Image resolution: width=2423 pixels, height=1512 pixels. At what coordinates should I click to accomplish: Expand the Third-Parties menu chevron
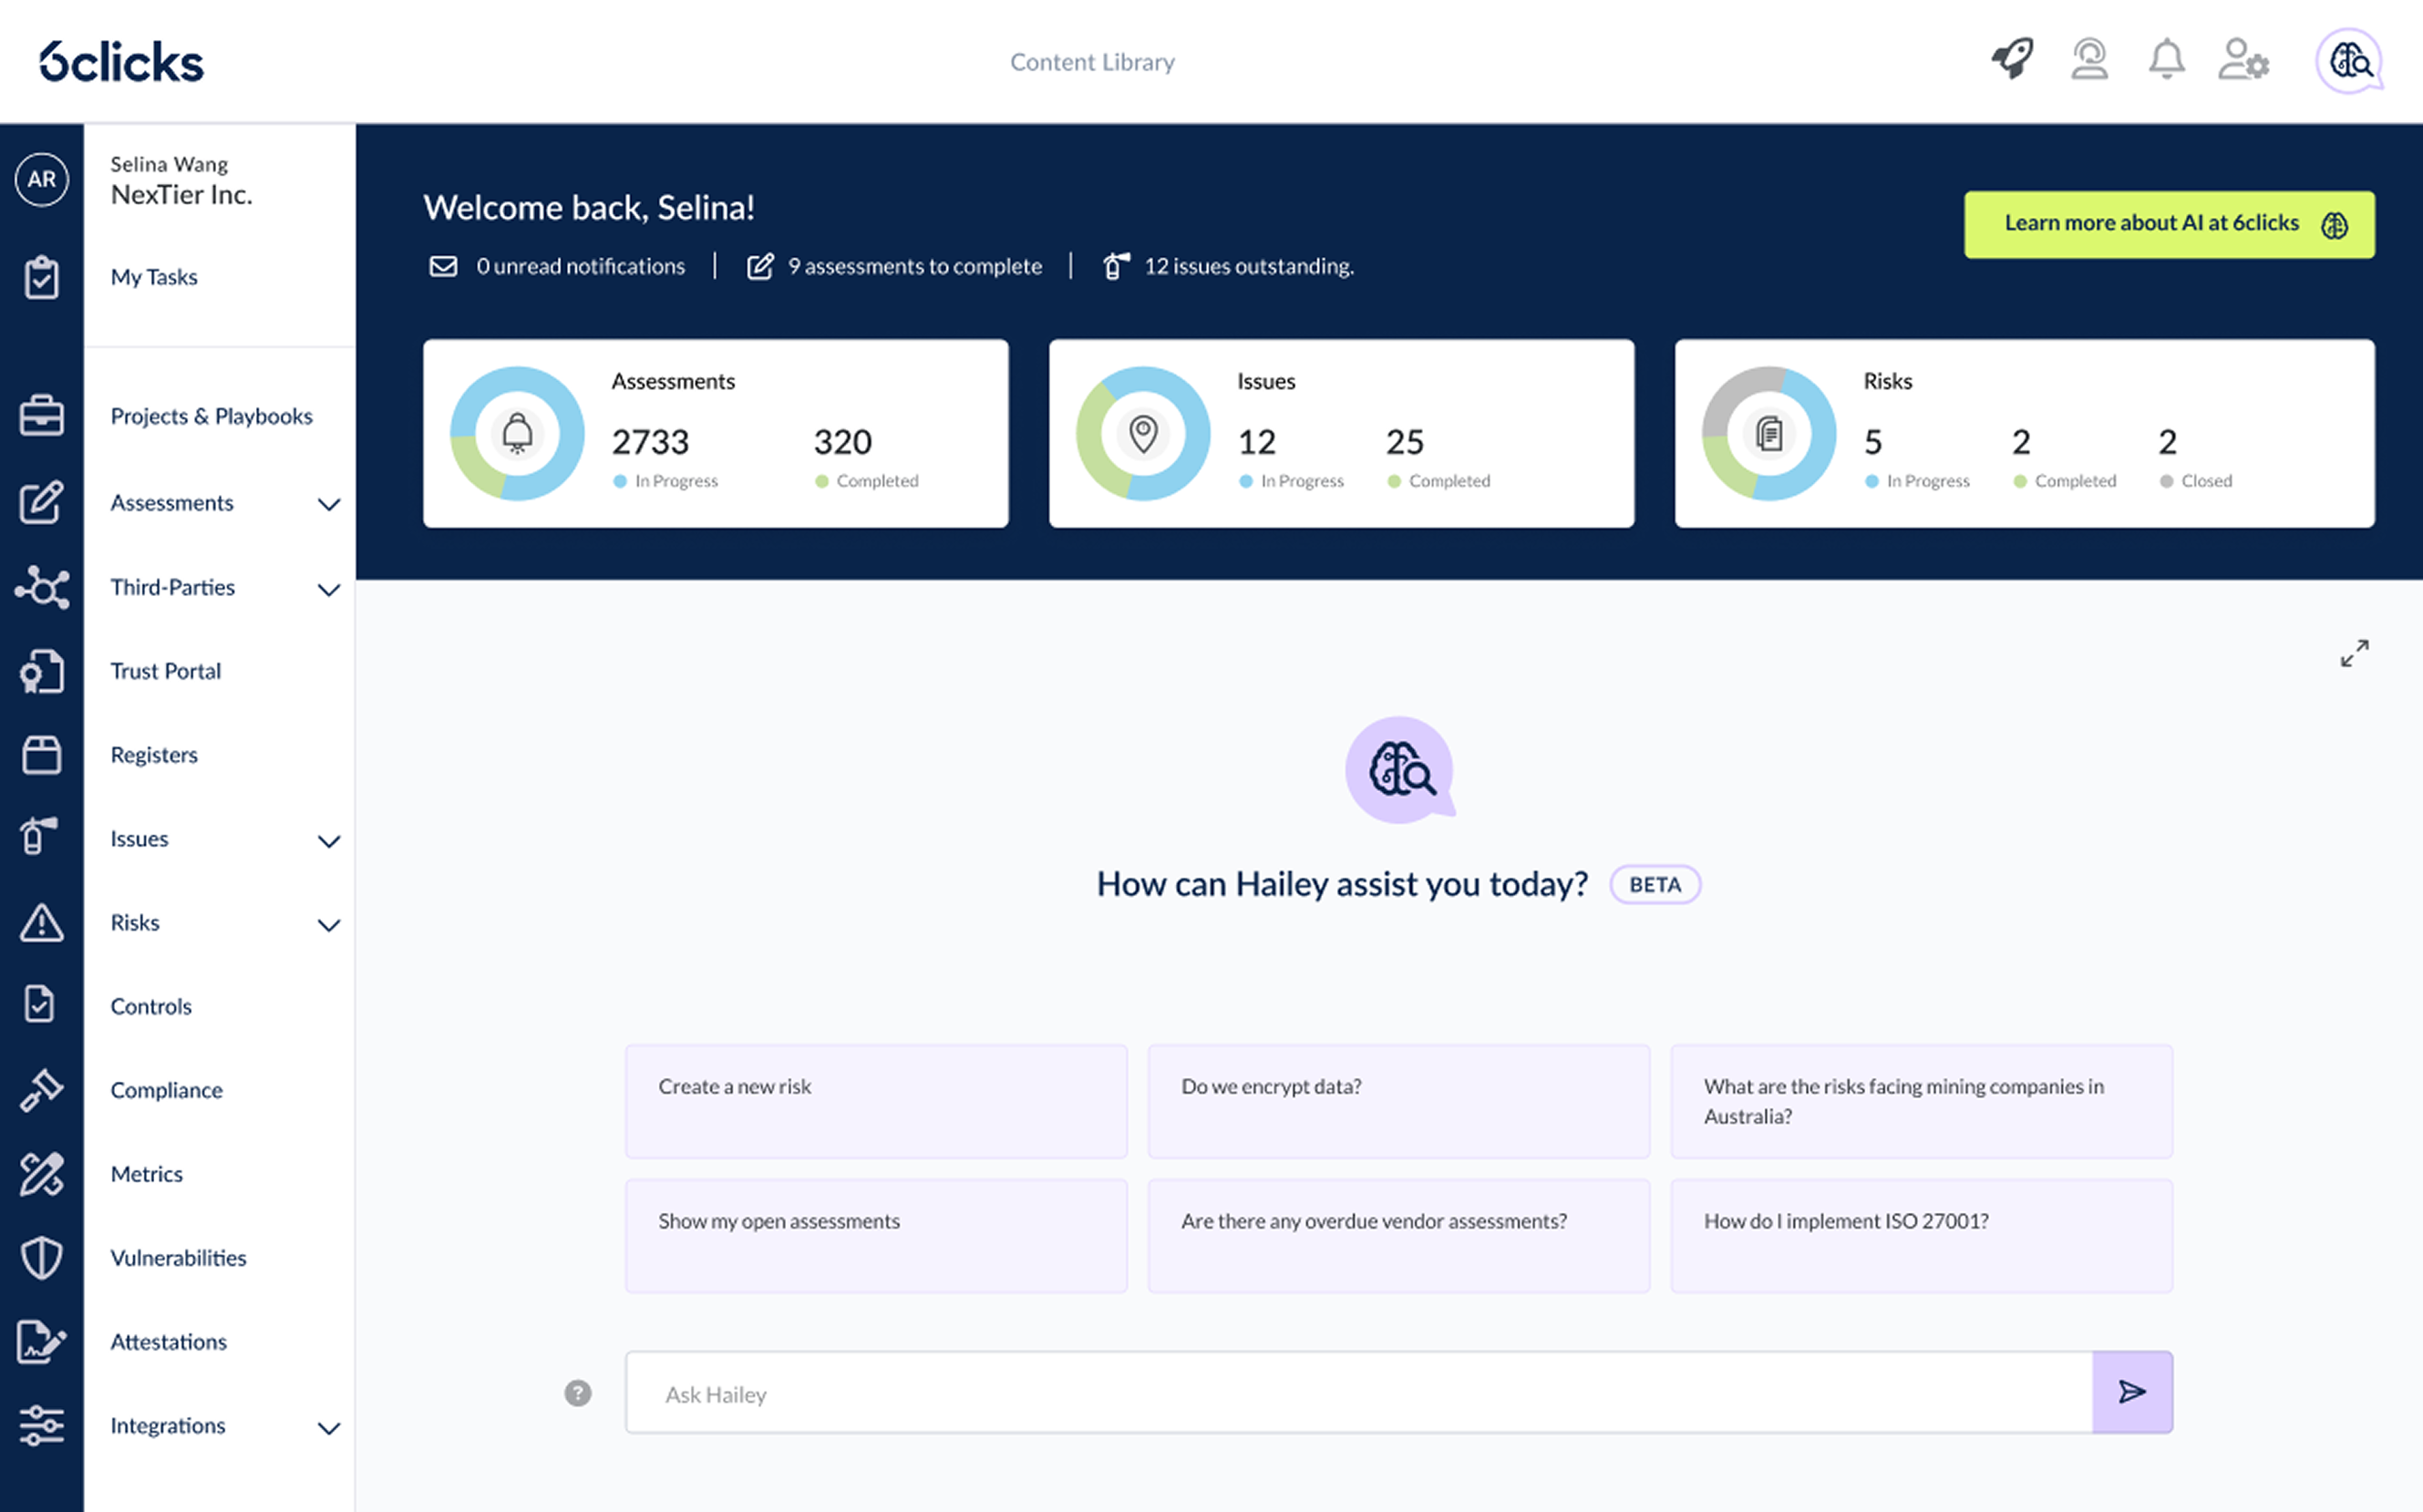[329, 589]
